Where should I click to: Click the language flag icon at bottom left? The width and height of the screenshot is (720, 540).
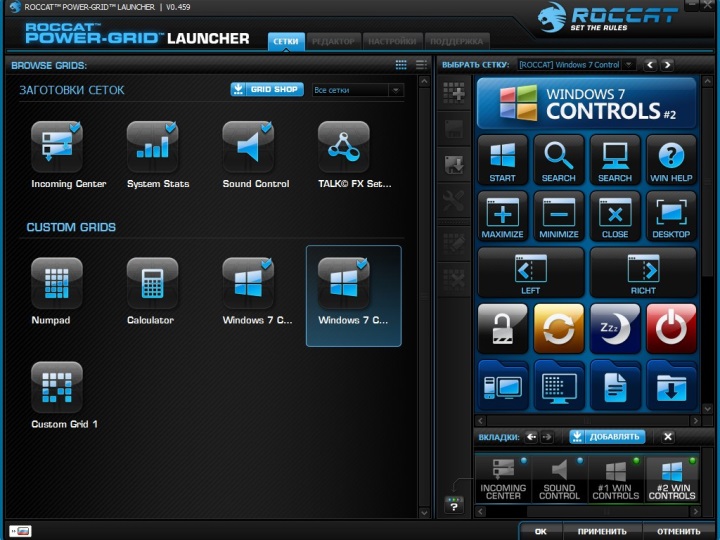21,531
